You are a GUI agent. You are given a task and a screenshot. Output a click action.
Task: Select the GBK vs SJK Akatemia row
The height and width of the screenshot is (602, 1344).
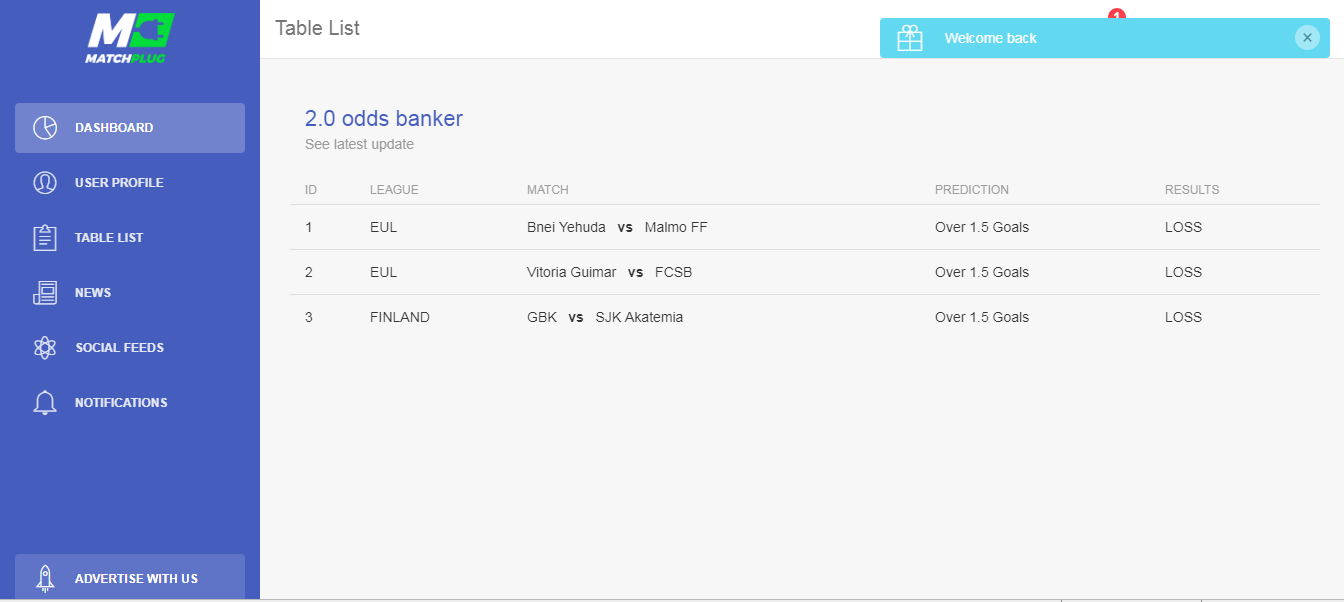pyautogui.click(x=604, y=317)
